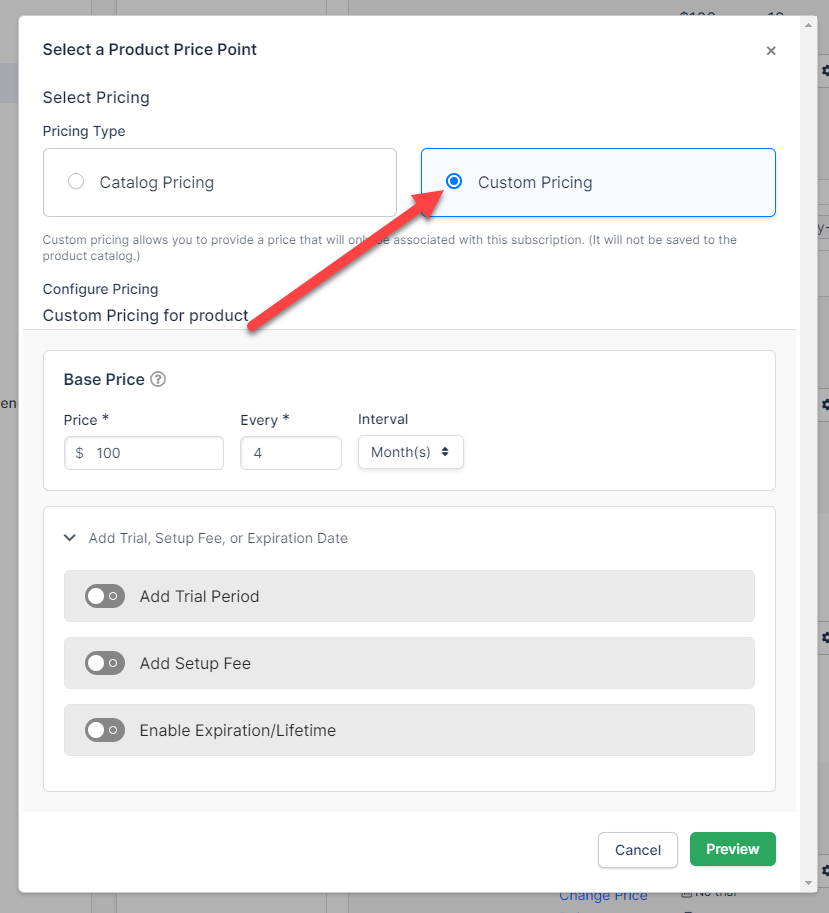829x913 pixels.
Task: Turn on the Add Setup Fee switch
Action: tap(105, 663)
